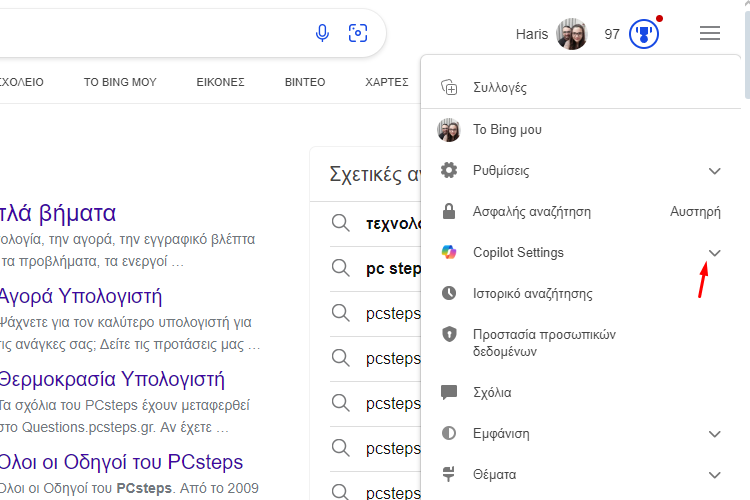Click the Συλλογές collections icon

click(x=449, y=88)
